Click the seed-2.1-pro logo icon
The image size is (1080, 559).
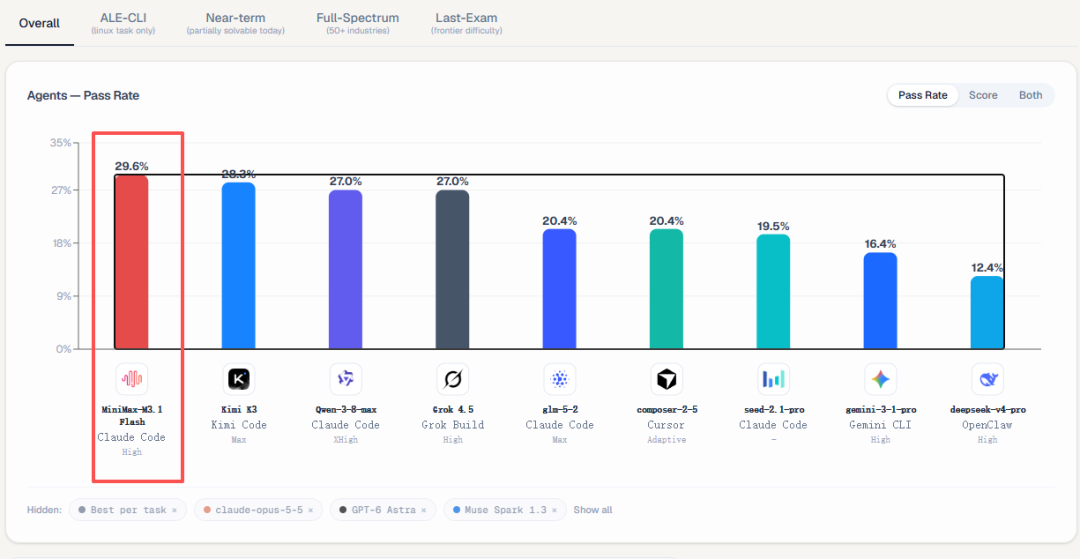point(773,379)
